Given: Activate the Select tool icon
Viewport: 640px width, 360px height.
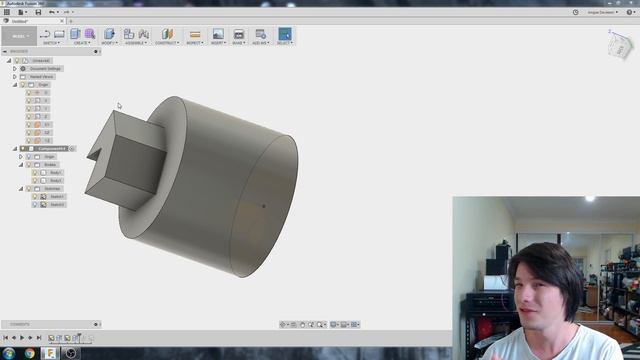Looking at the screenshot, I should tap(285, 34).
